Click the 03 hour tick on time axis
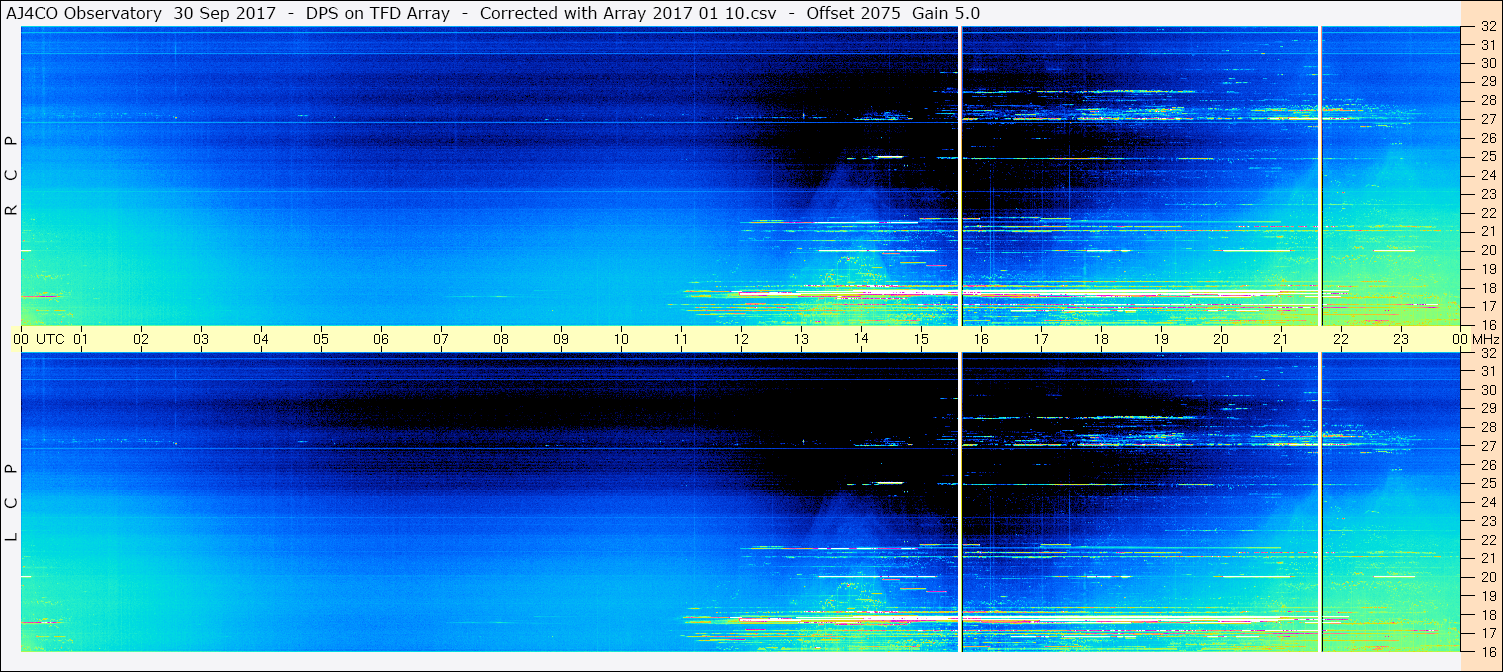 [201, 339]
